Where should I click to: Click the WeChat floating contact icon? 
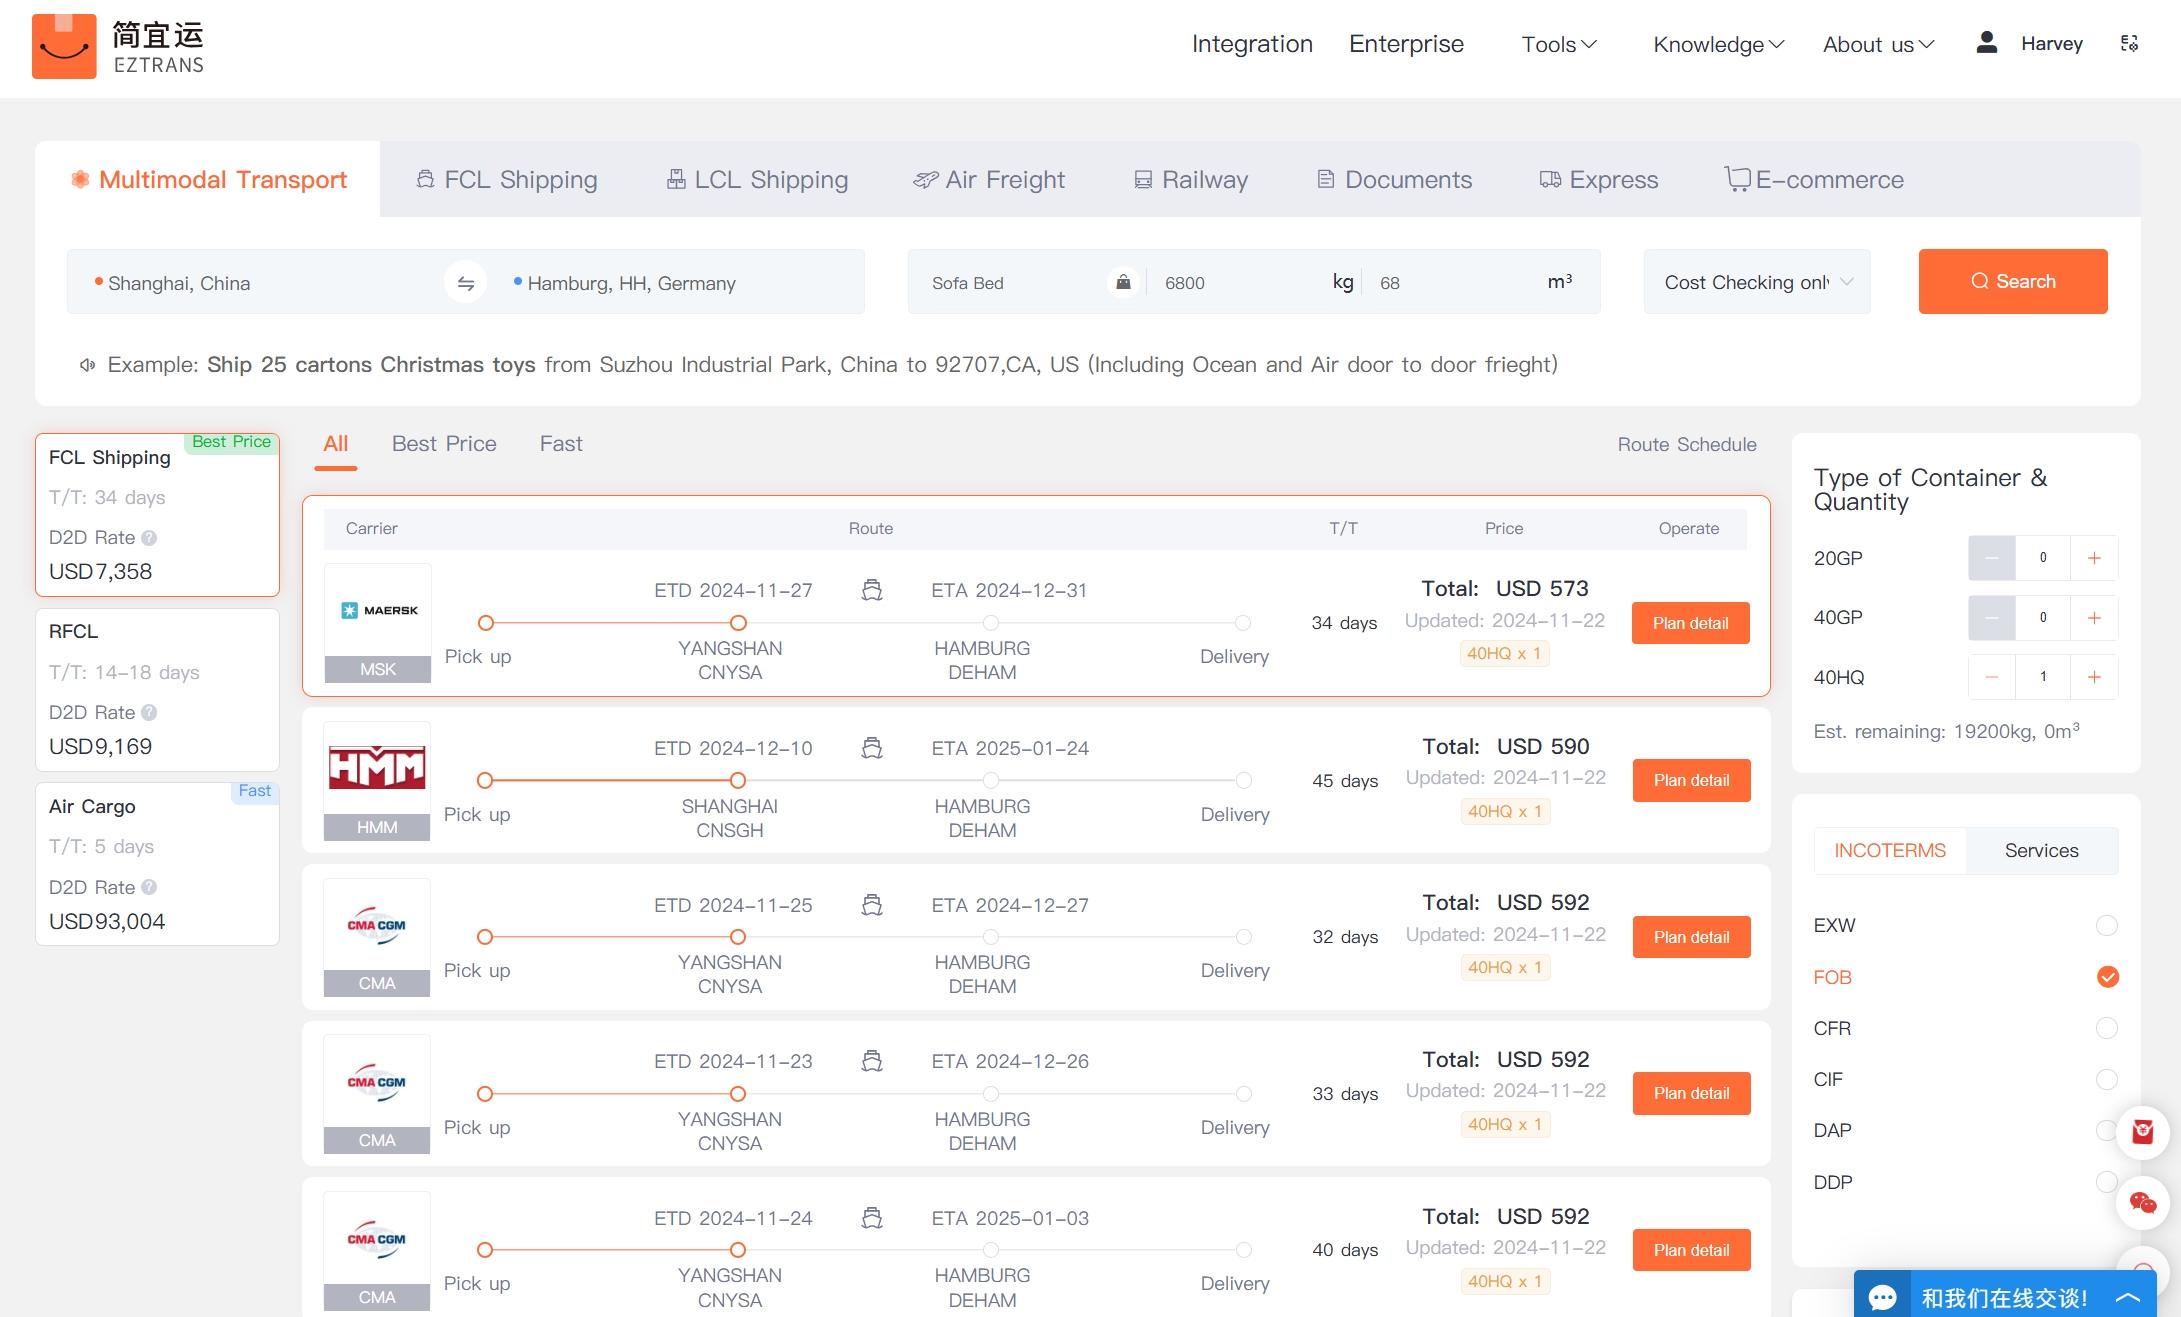pyautogui.click(x=2142, y=1202)
